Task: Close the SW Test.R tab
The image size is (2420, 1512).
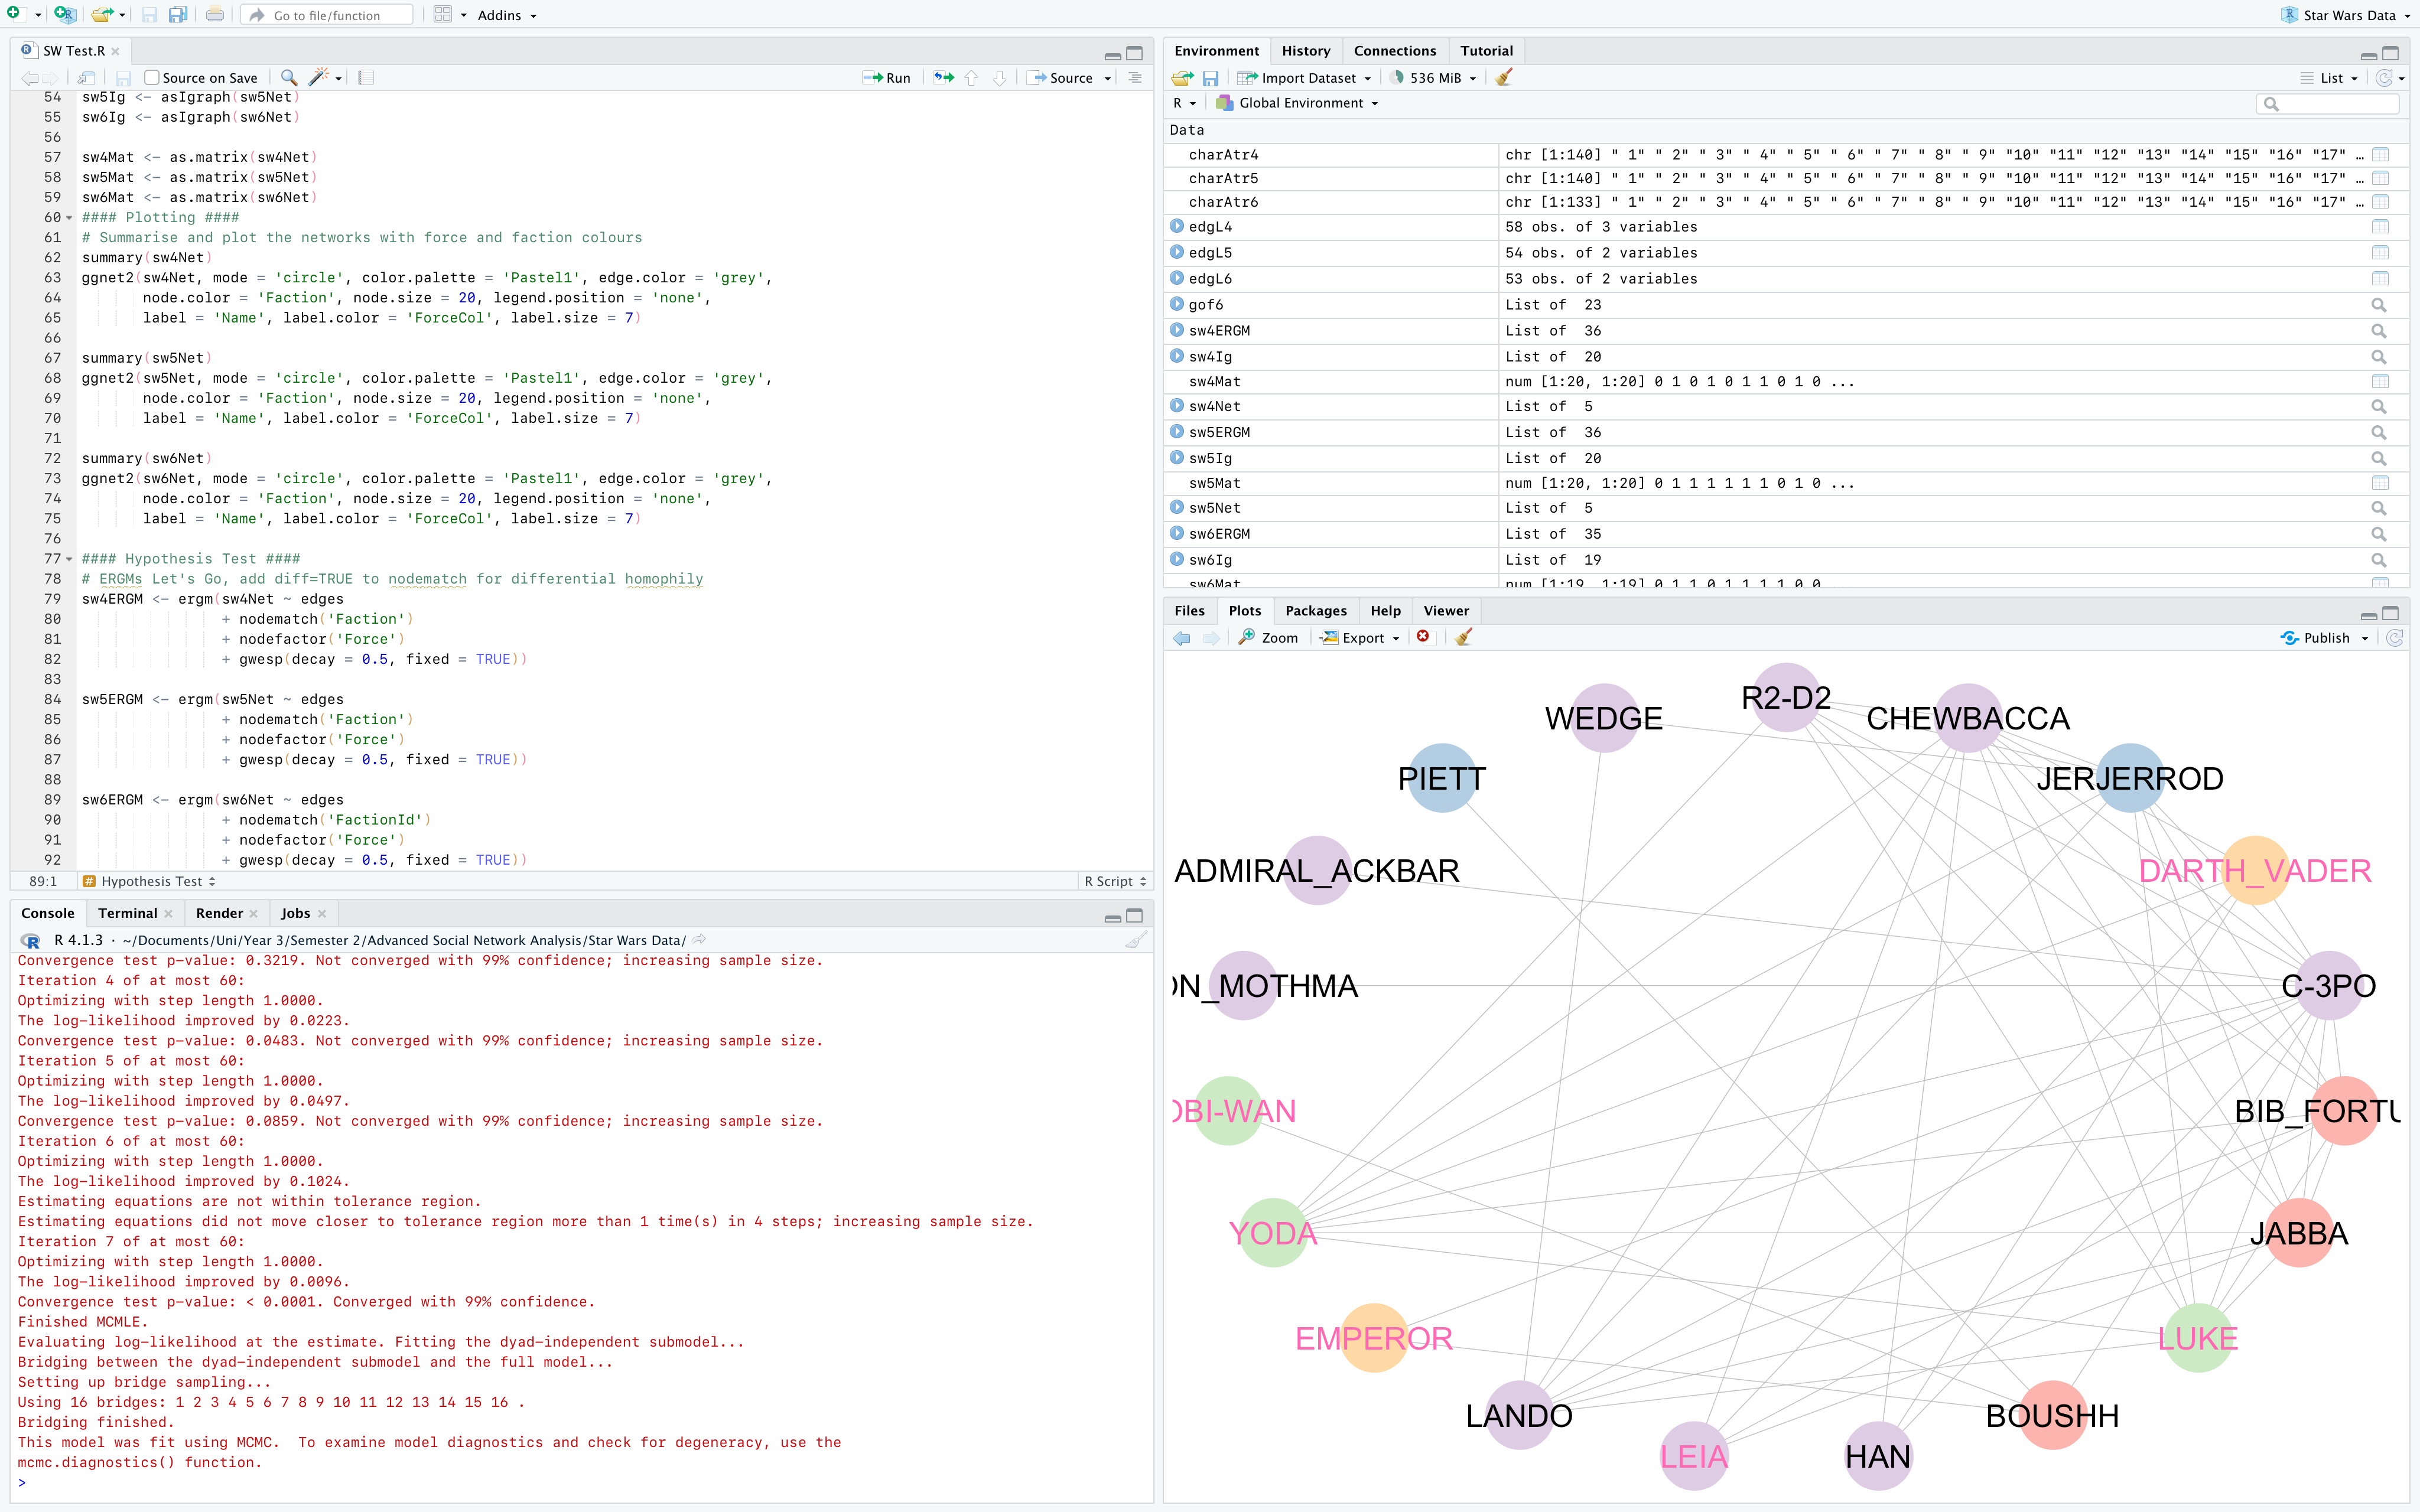Action: coord(116,51)
